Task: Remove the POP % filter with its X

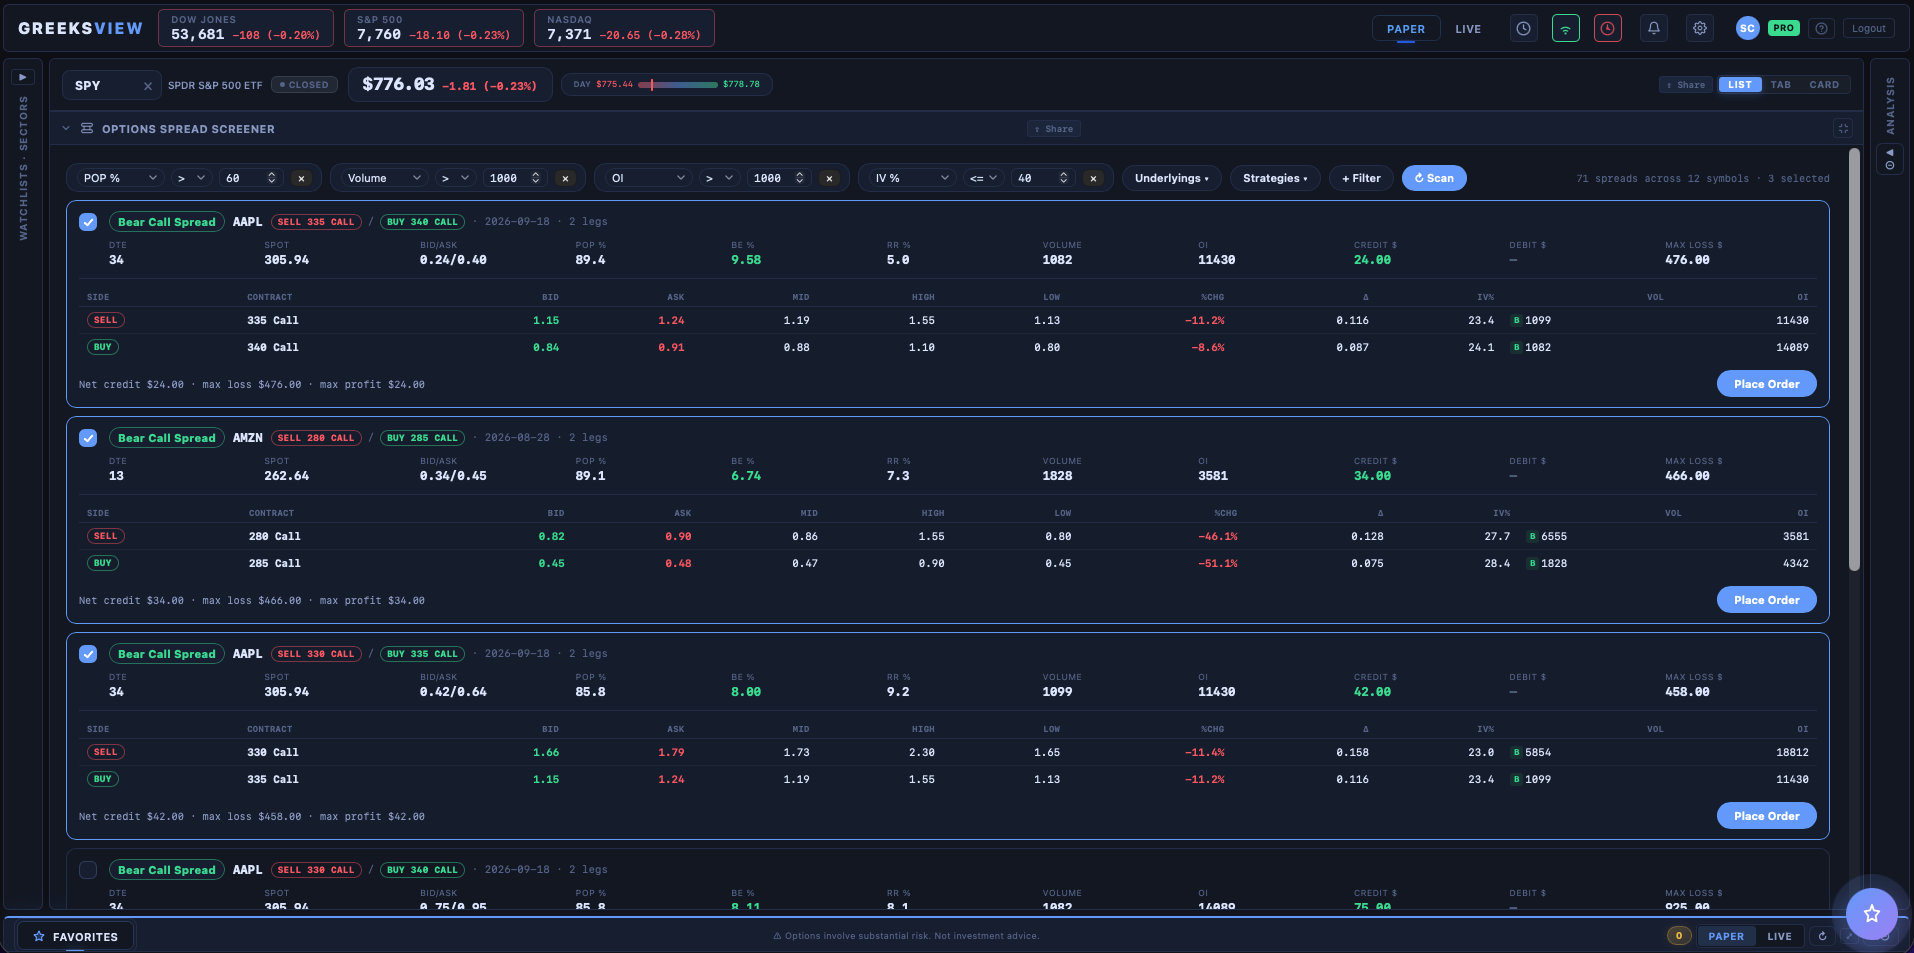Action: tap(302, 178)
